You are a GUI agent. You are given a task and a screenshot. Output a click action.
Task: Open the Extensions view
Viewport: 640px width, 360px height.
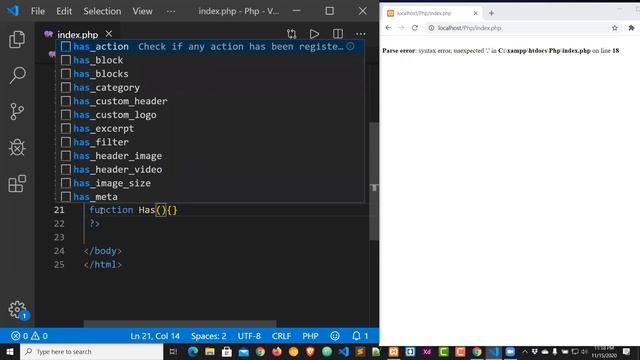coord(17,183)
